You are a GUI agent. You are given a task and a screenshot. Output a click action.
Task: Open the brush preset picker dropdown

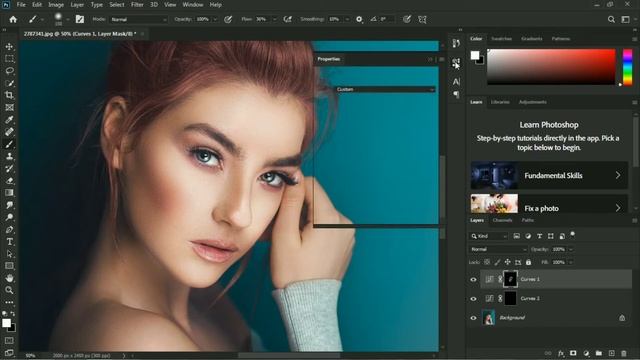coord(68,19)
